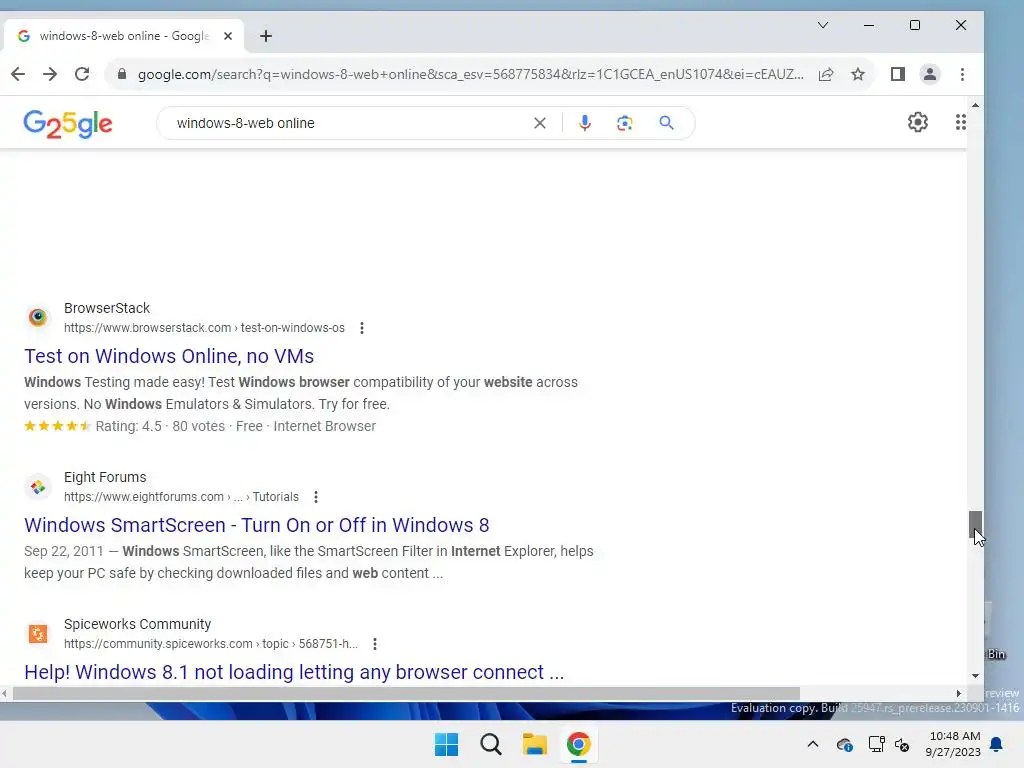1024x768 pixels.
Task: Clear the Google search box text
Action: coord(539,123)
